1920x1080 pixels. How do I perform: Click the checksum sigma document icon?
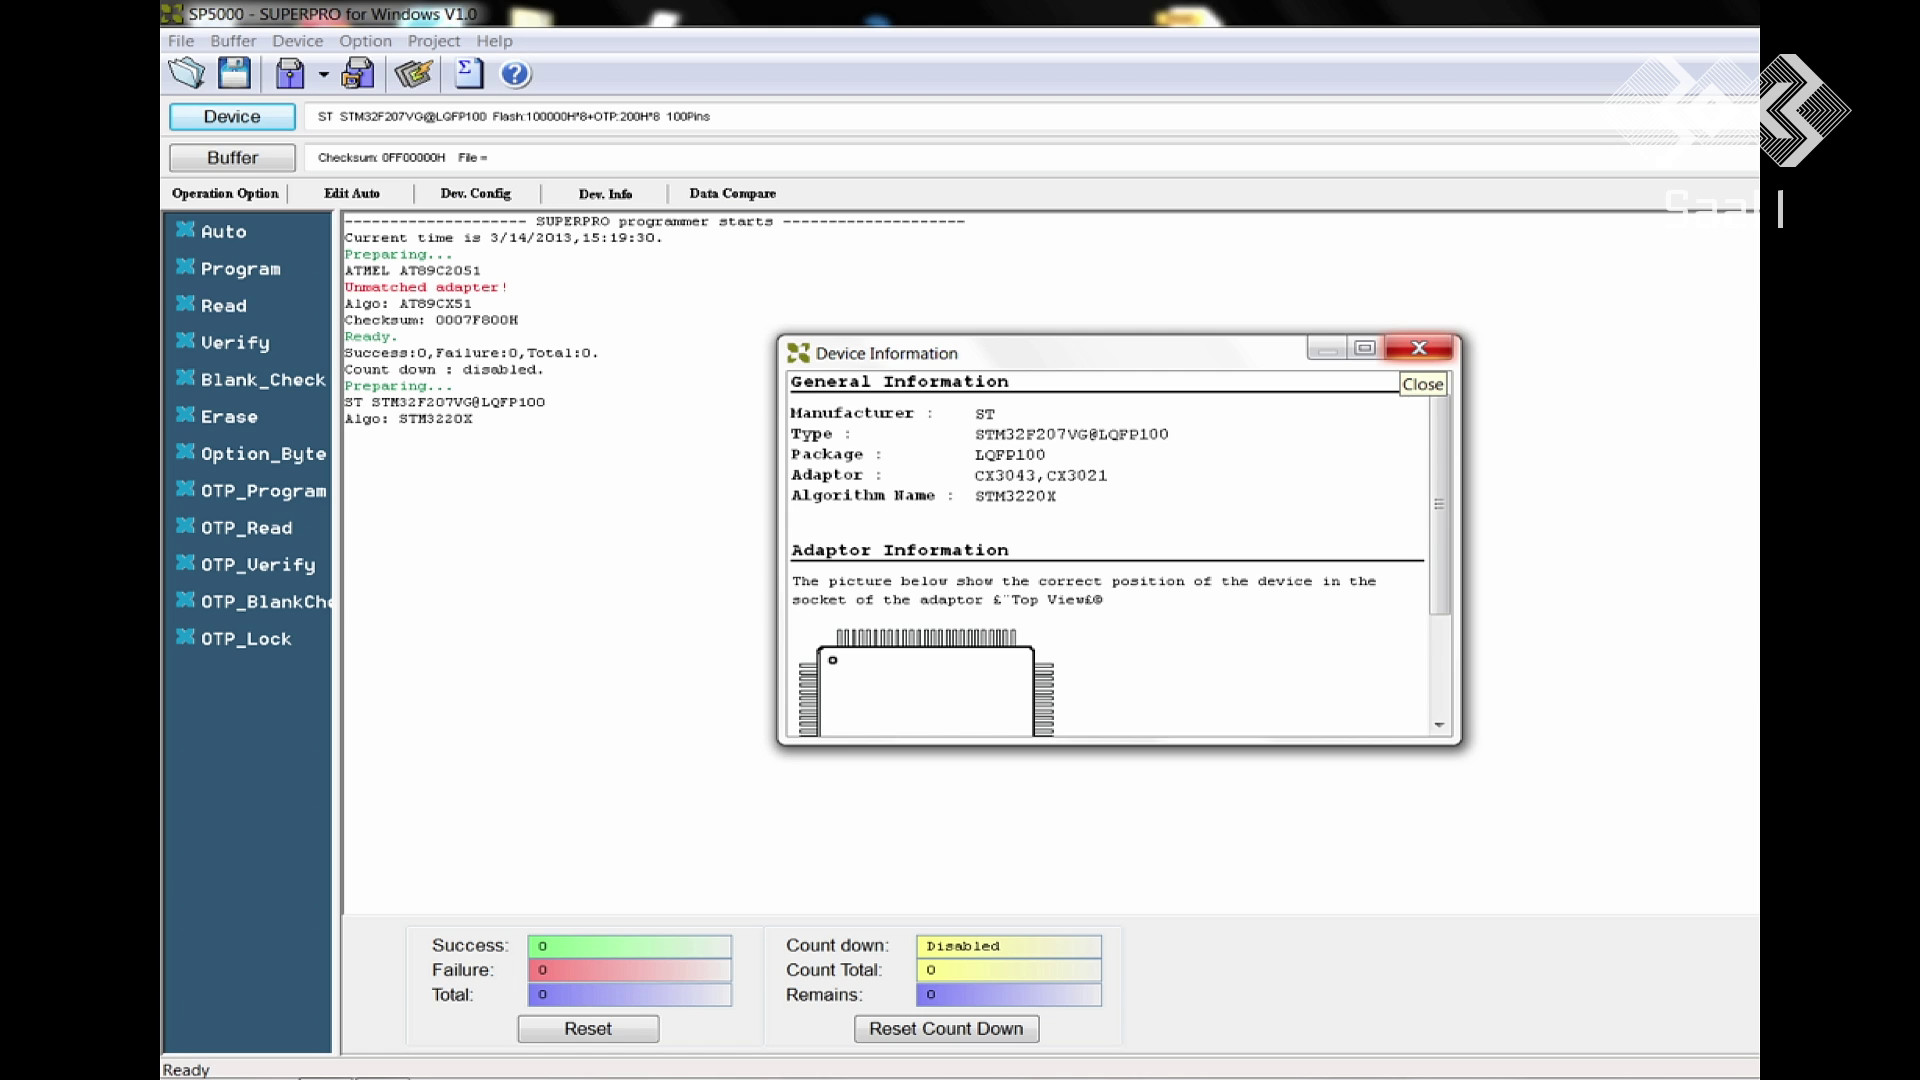coord(469,74)
